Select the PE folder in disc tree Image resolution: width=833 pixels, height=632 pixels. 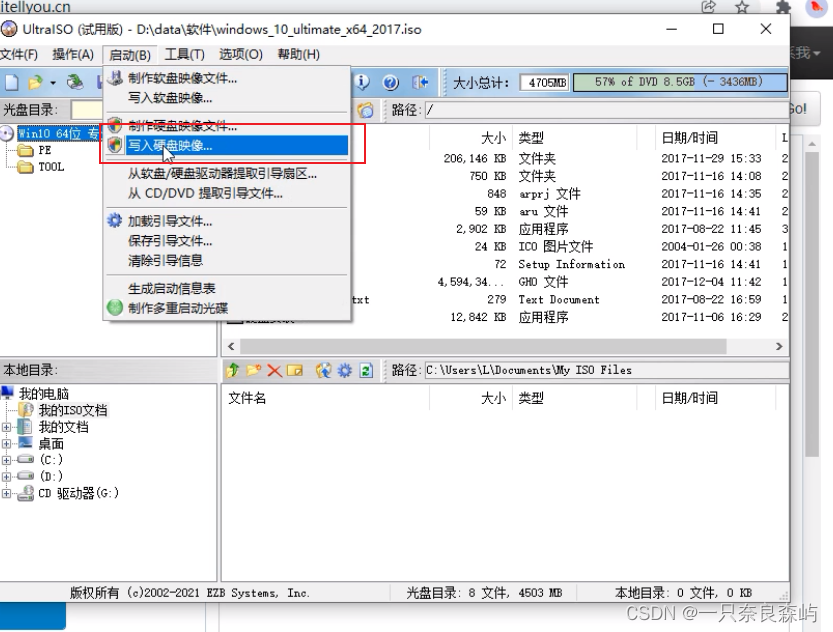coord(45,150)
